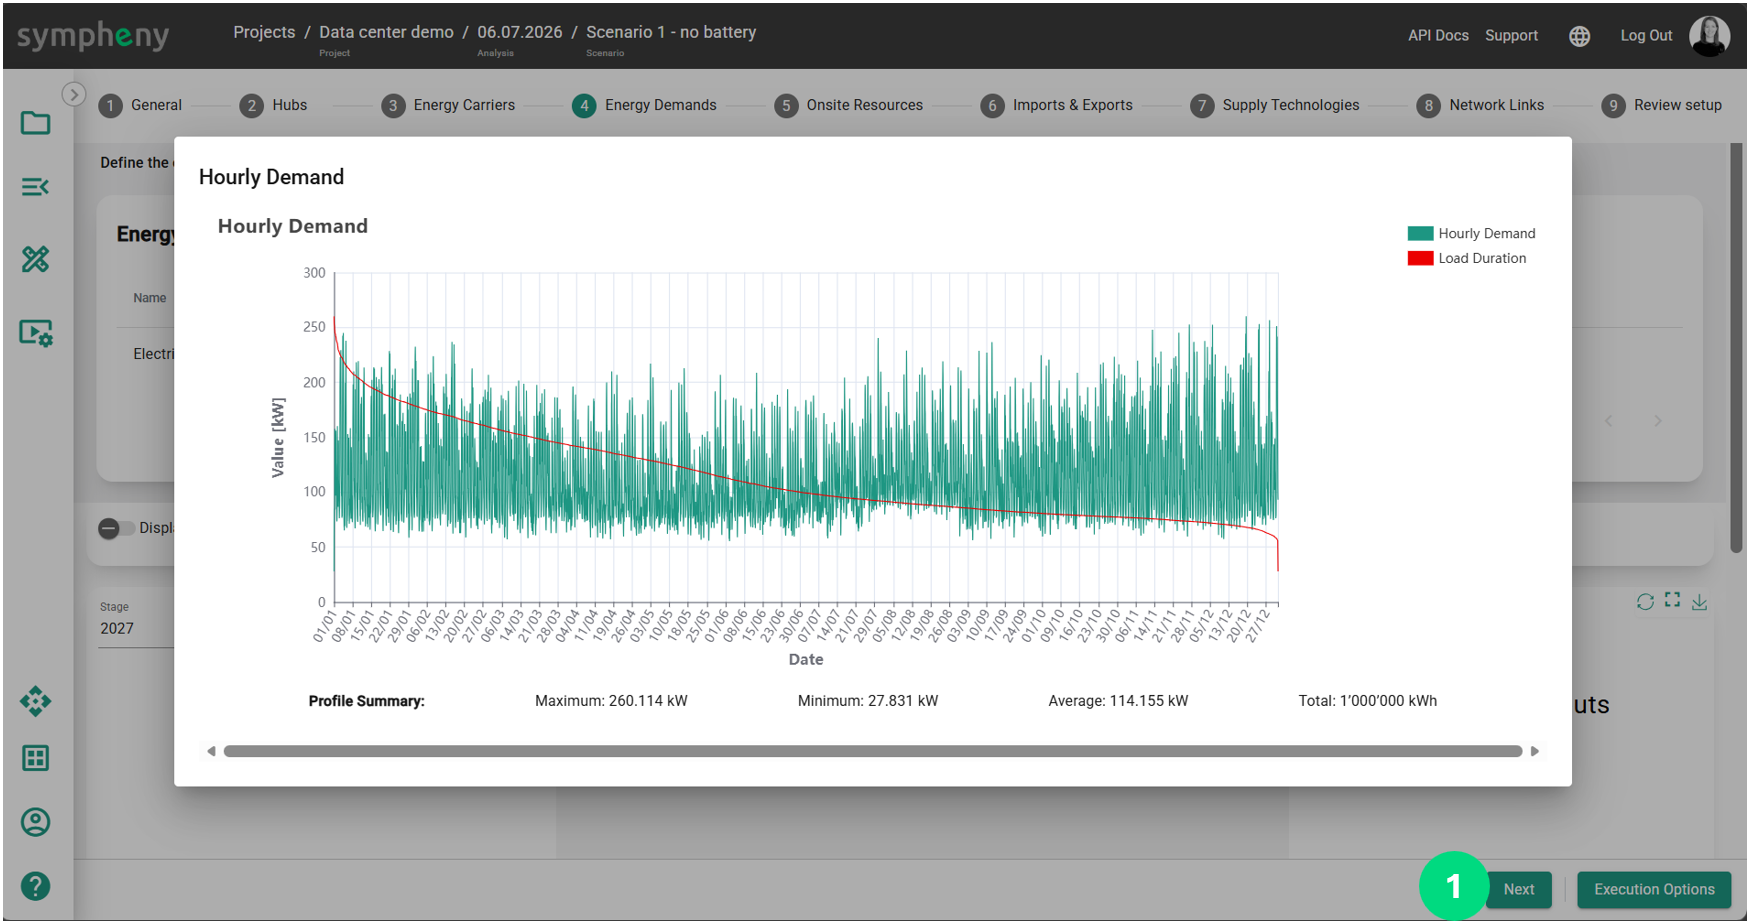Click the download icon

(x=1699, y=601)
